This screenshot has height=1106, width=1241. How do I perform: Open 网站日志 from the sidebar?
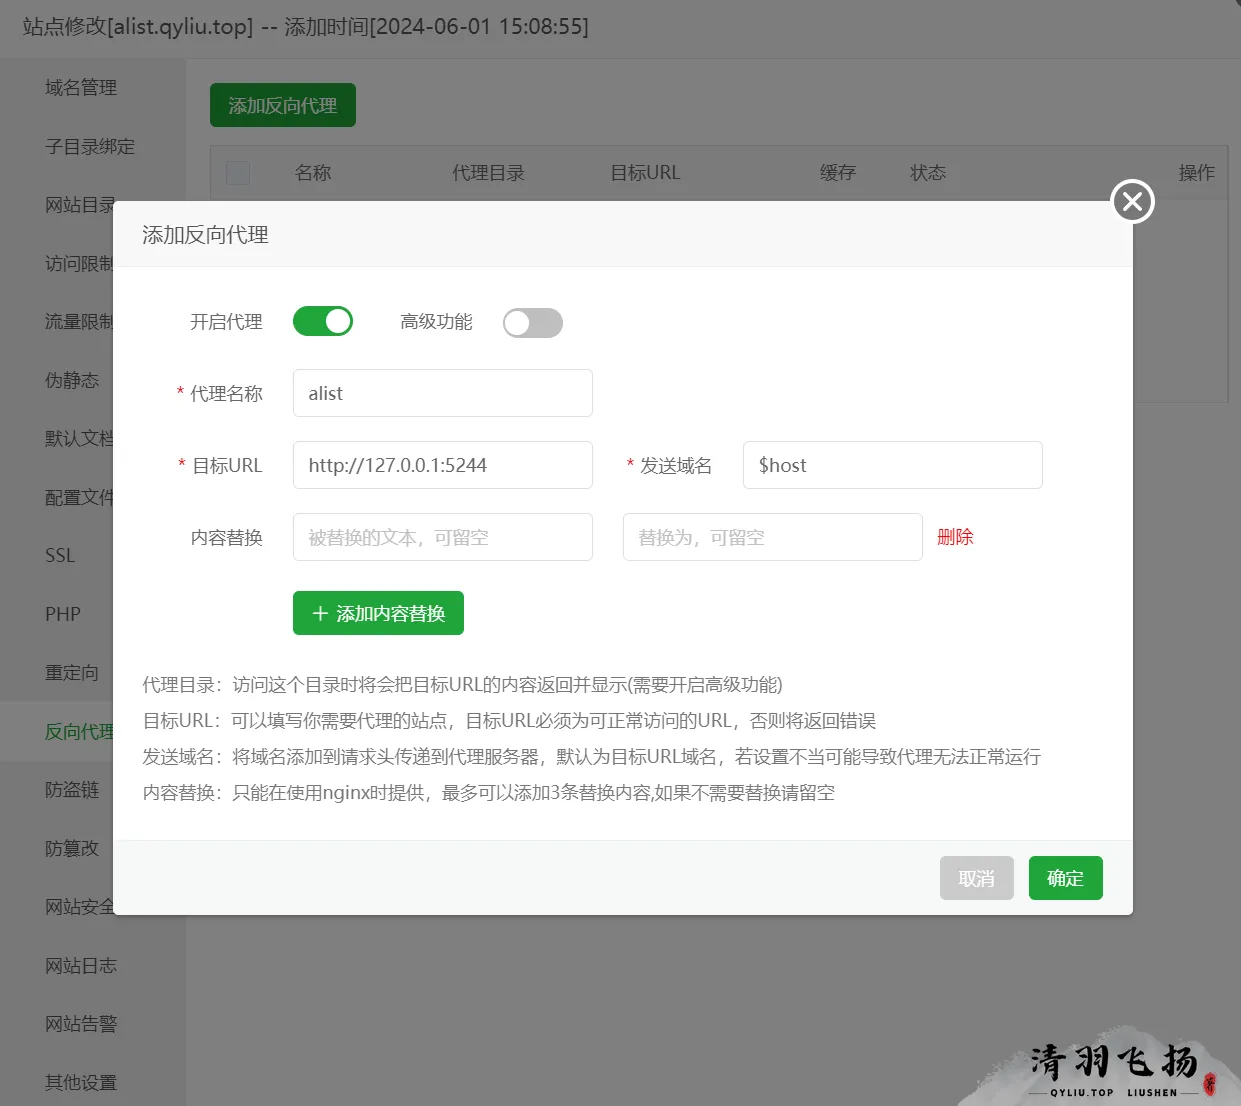click(80, 965)
